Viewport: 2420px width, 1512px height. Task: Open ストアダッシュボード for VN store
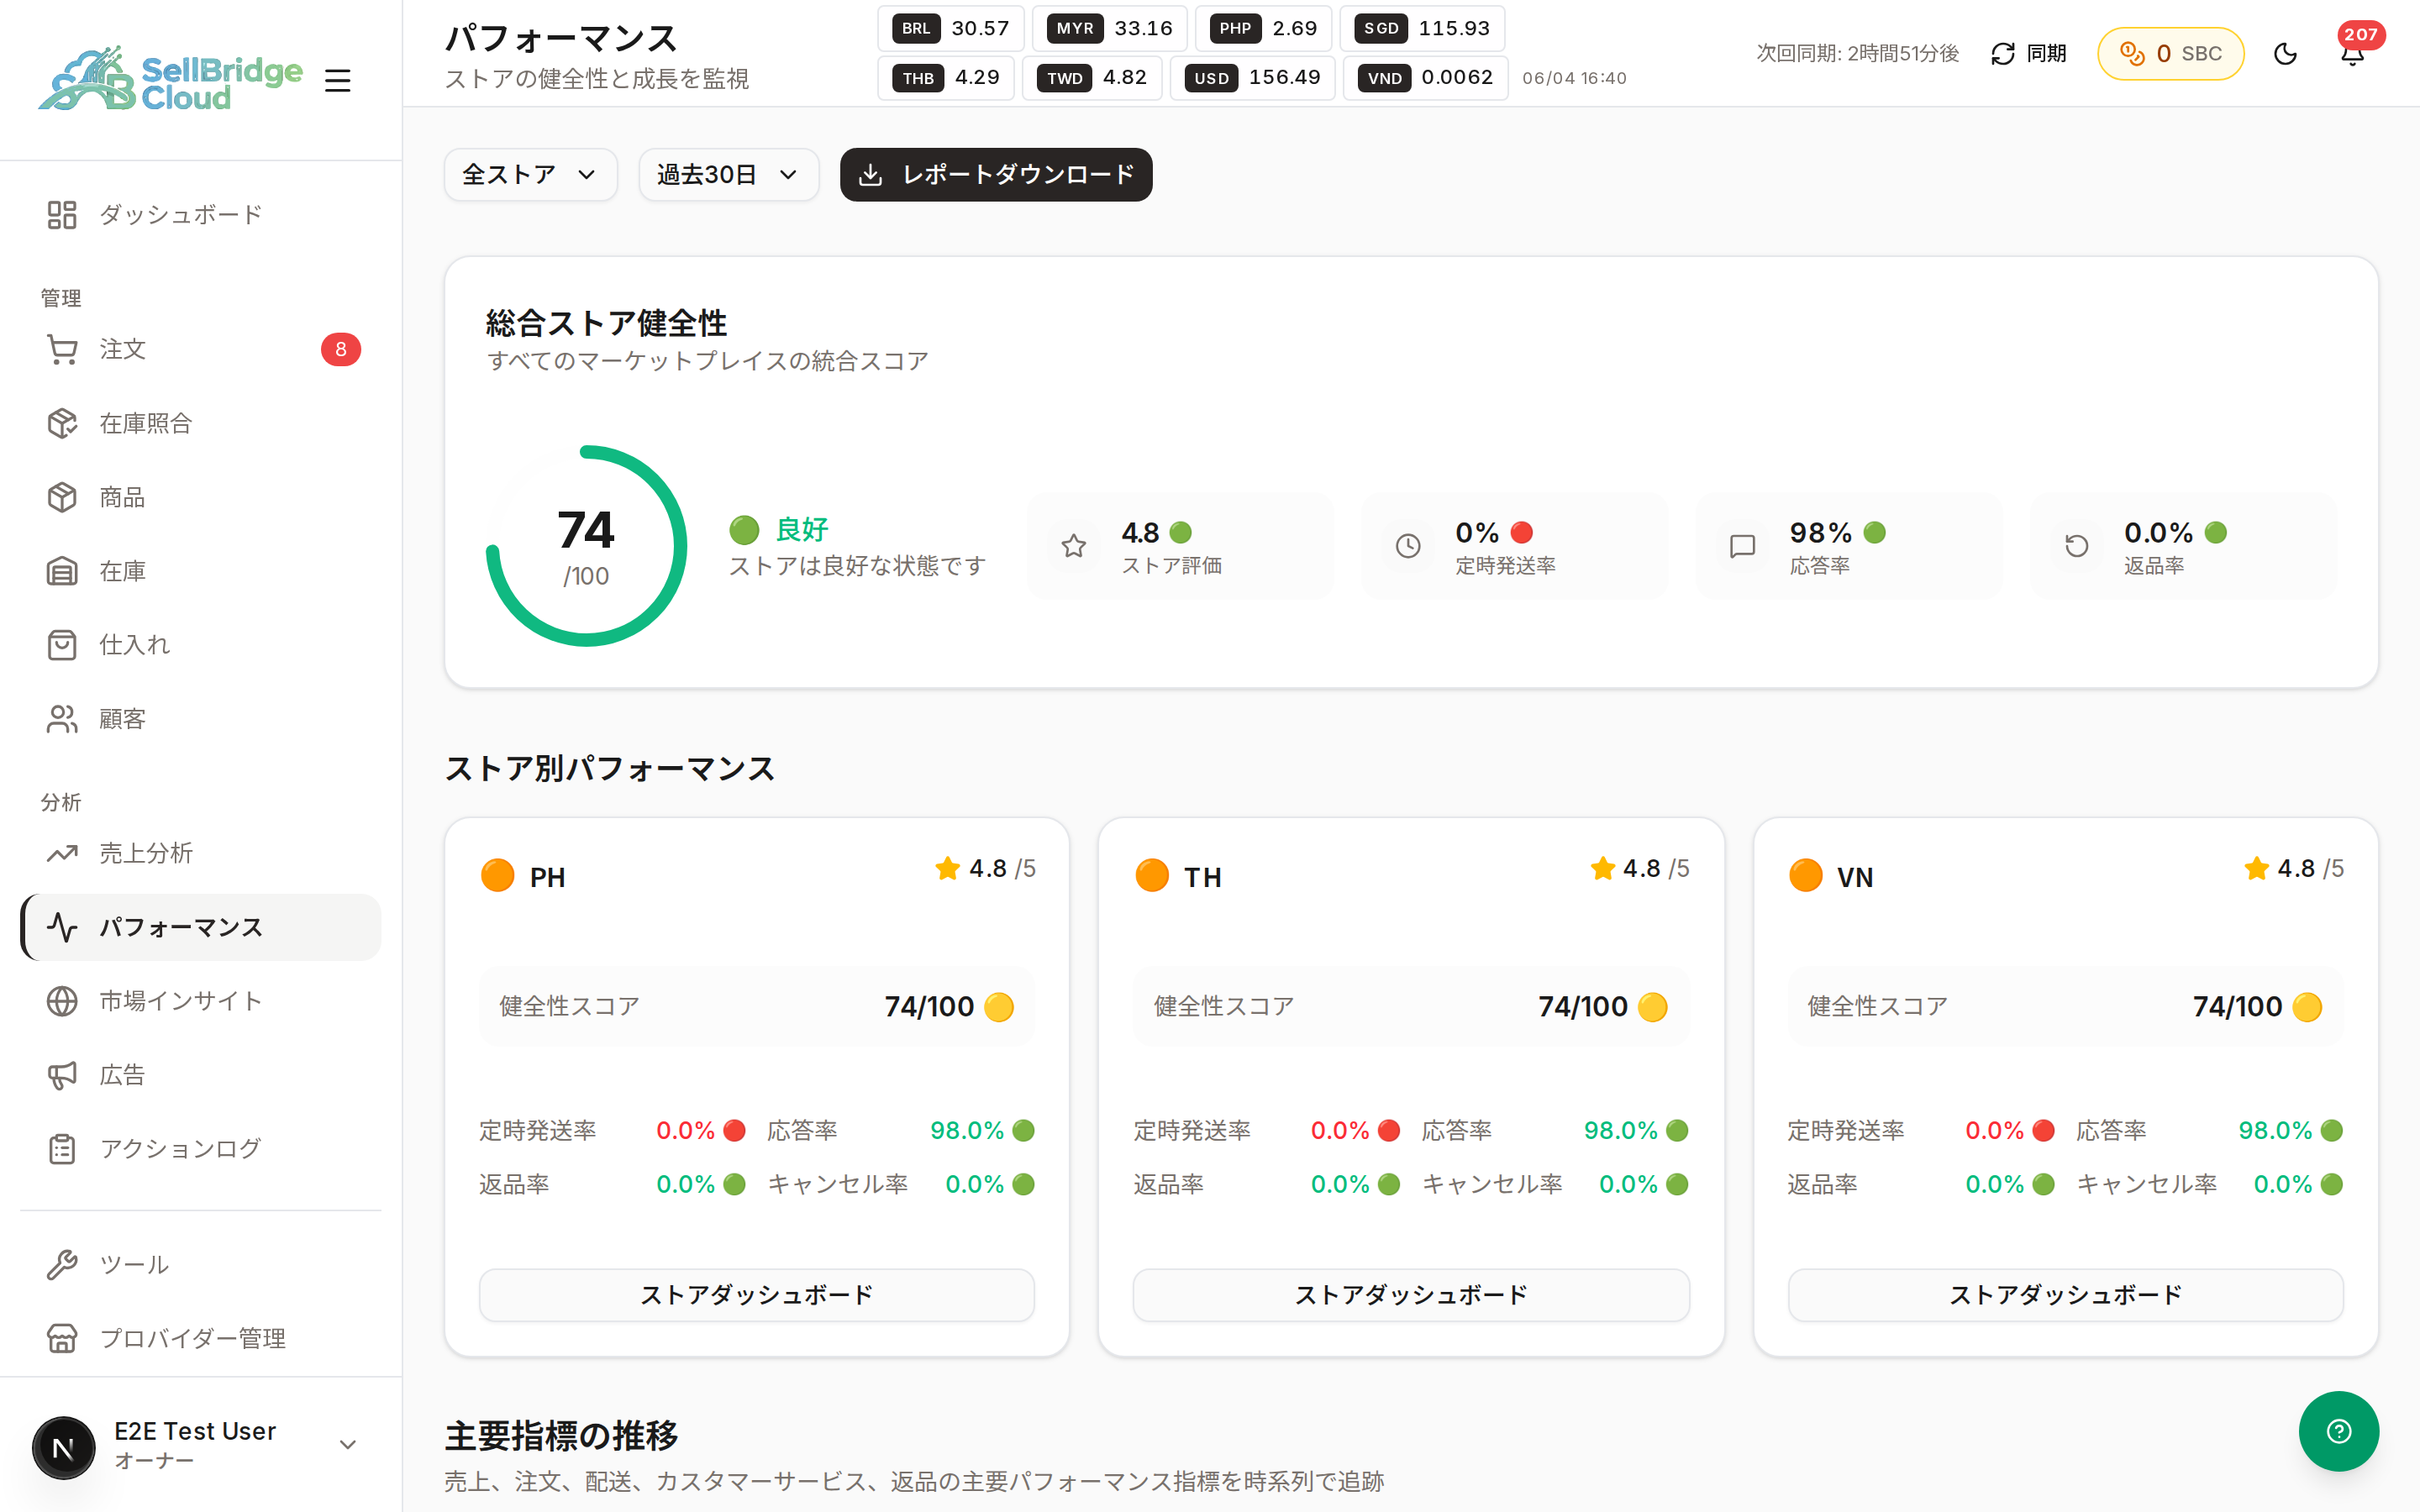tap(2065, 1295)
